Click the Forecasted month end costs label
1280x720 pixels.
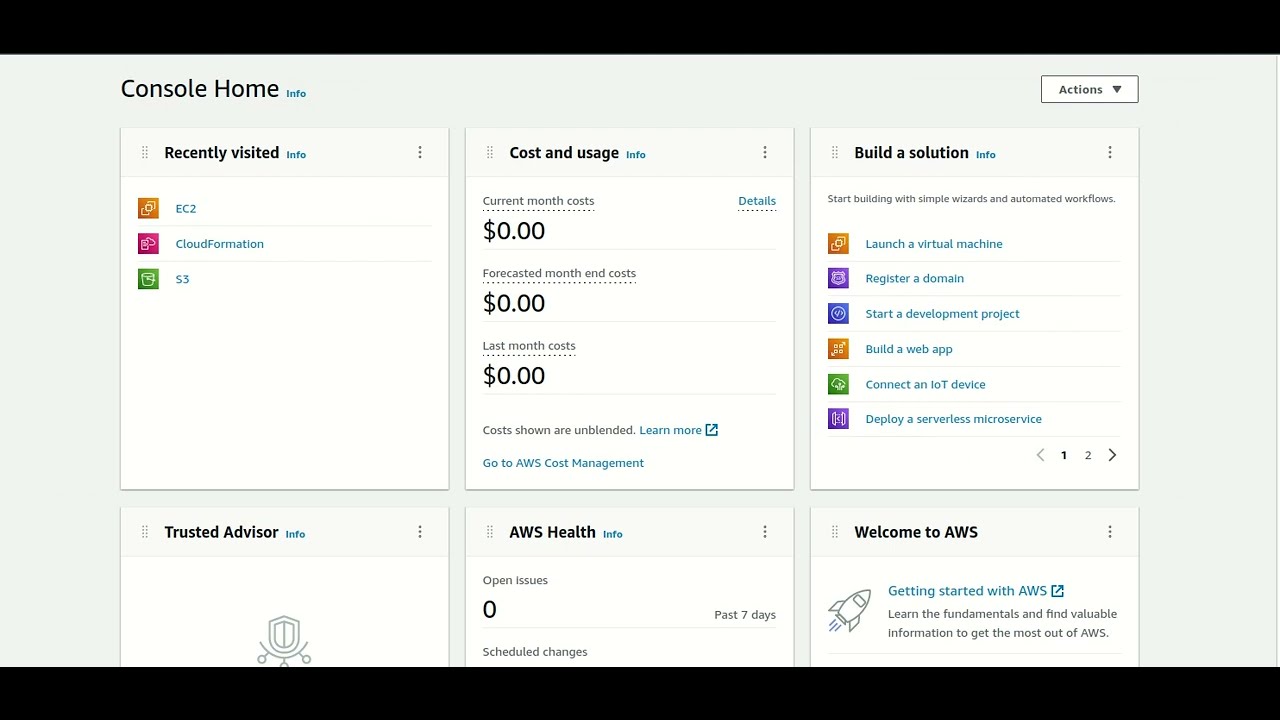coord(559,273)
